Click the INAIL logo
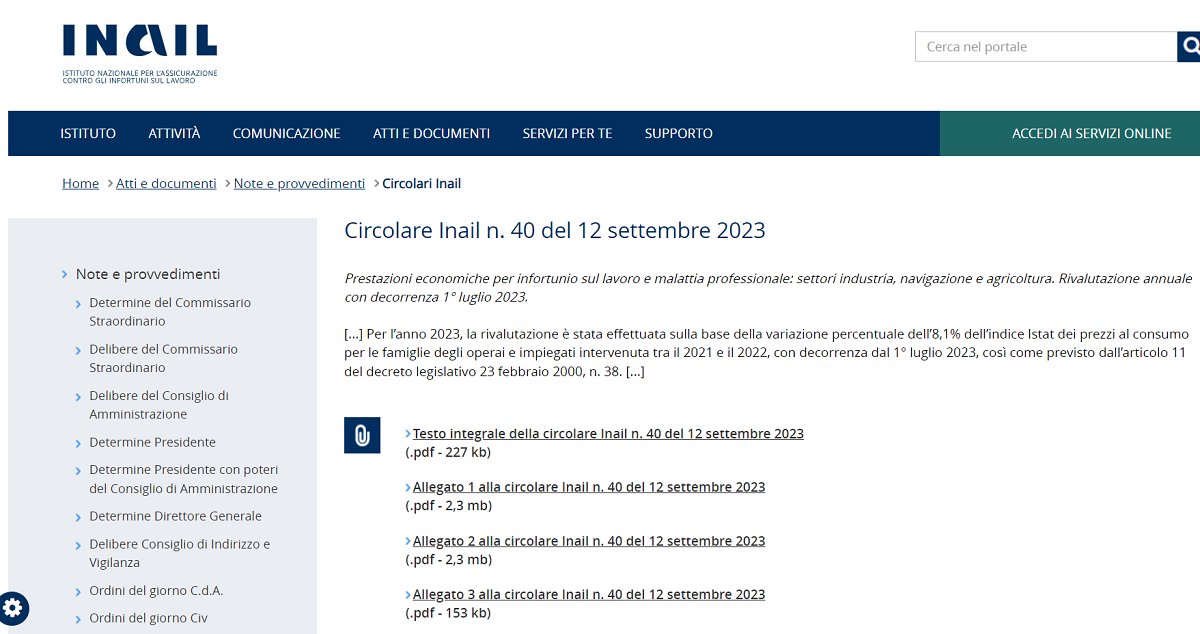This screenshot has height=634, width=1200. point(139,54)
